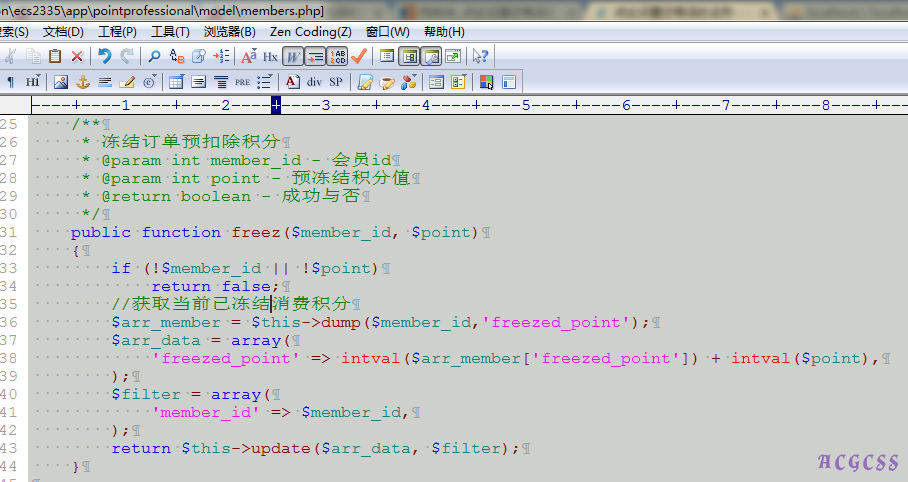Open the HI heading dropdown
Image resolution: width=908 pixels, height=482 pixels.
pos(33,82)
